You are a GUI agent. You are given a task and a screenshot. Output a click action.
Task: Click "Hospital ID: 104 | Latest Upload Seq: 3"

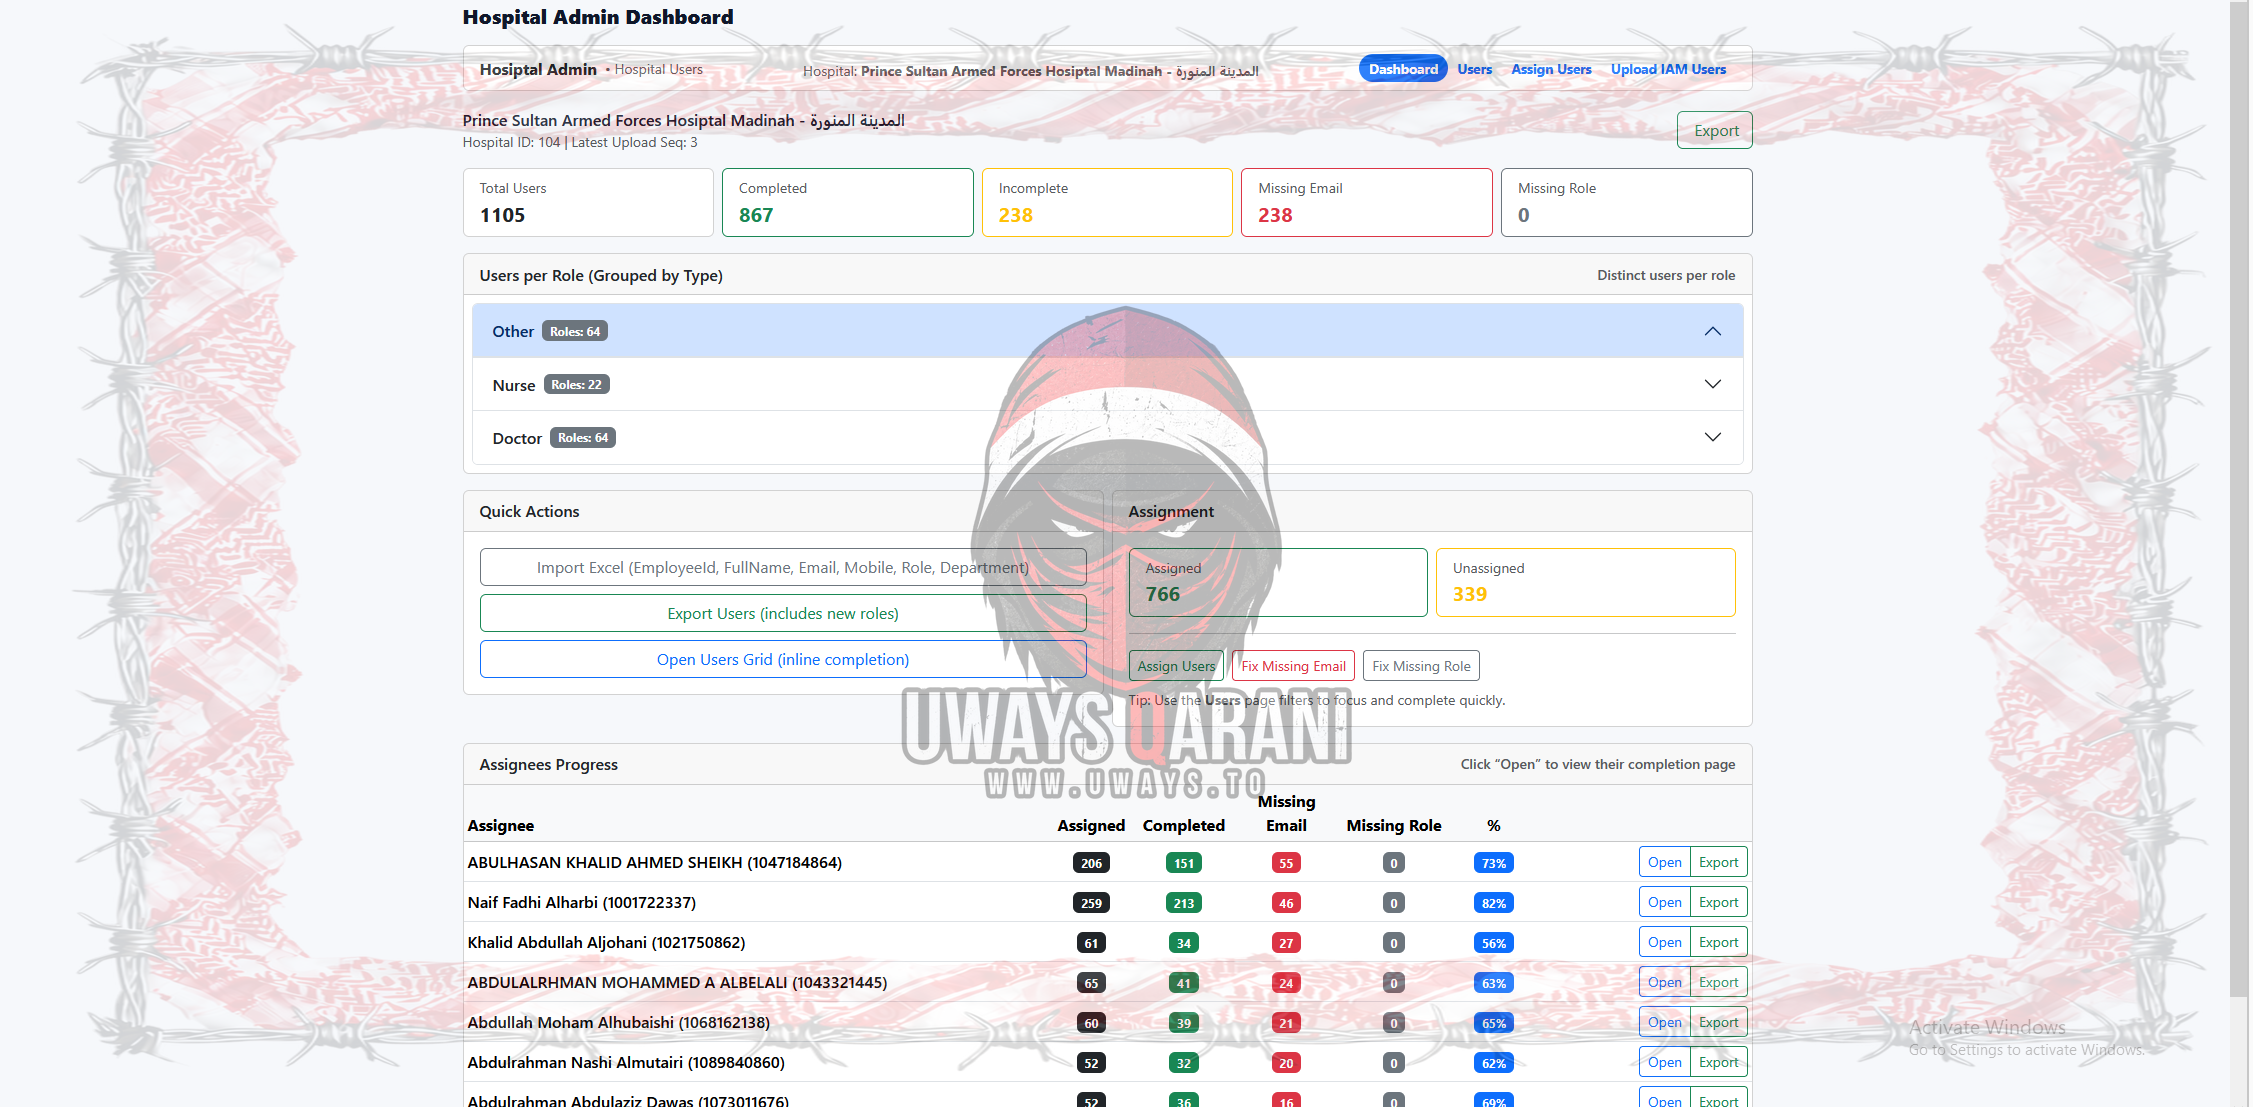point(580,142)
